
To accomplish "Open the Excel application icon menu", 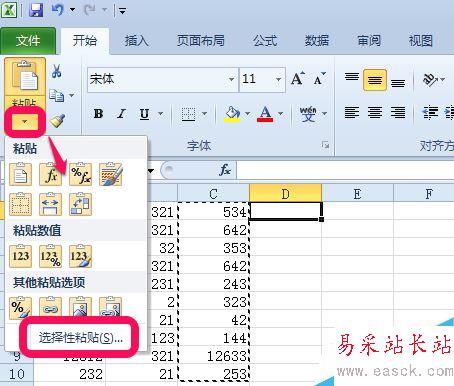I will 9,10.
